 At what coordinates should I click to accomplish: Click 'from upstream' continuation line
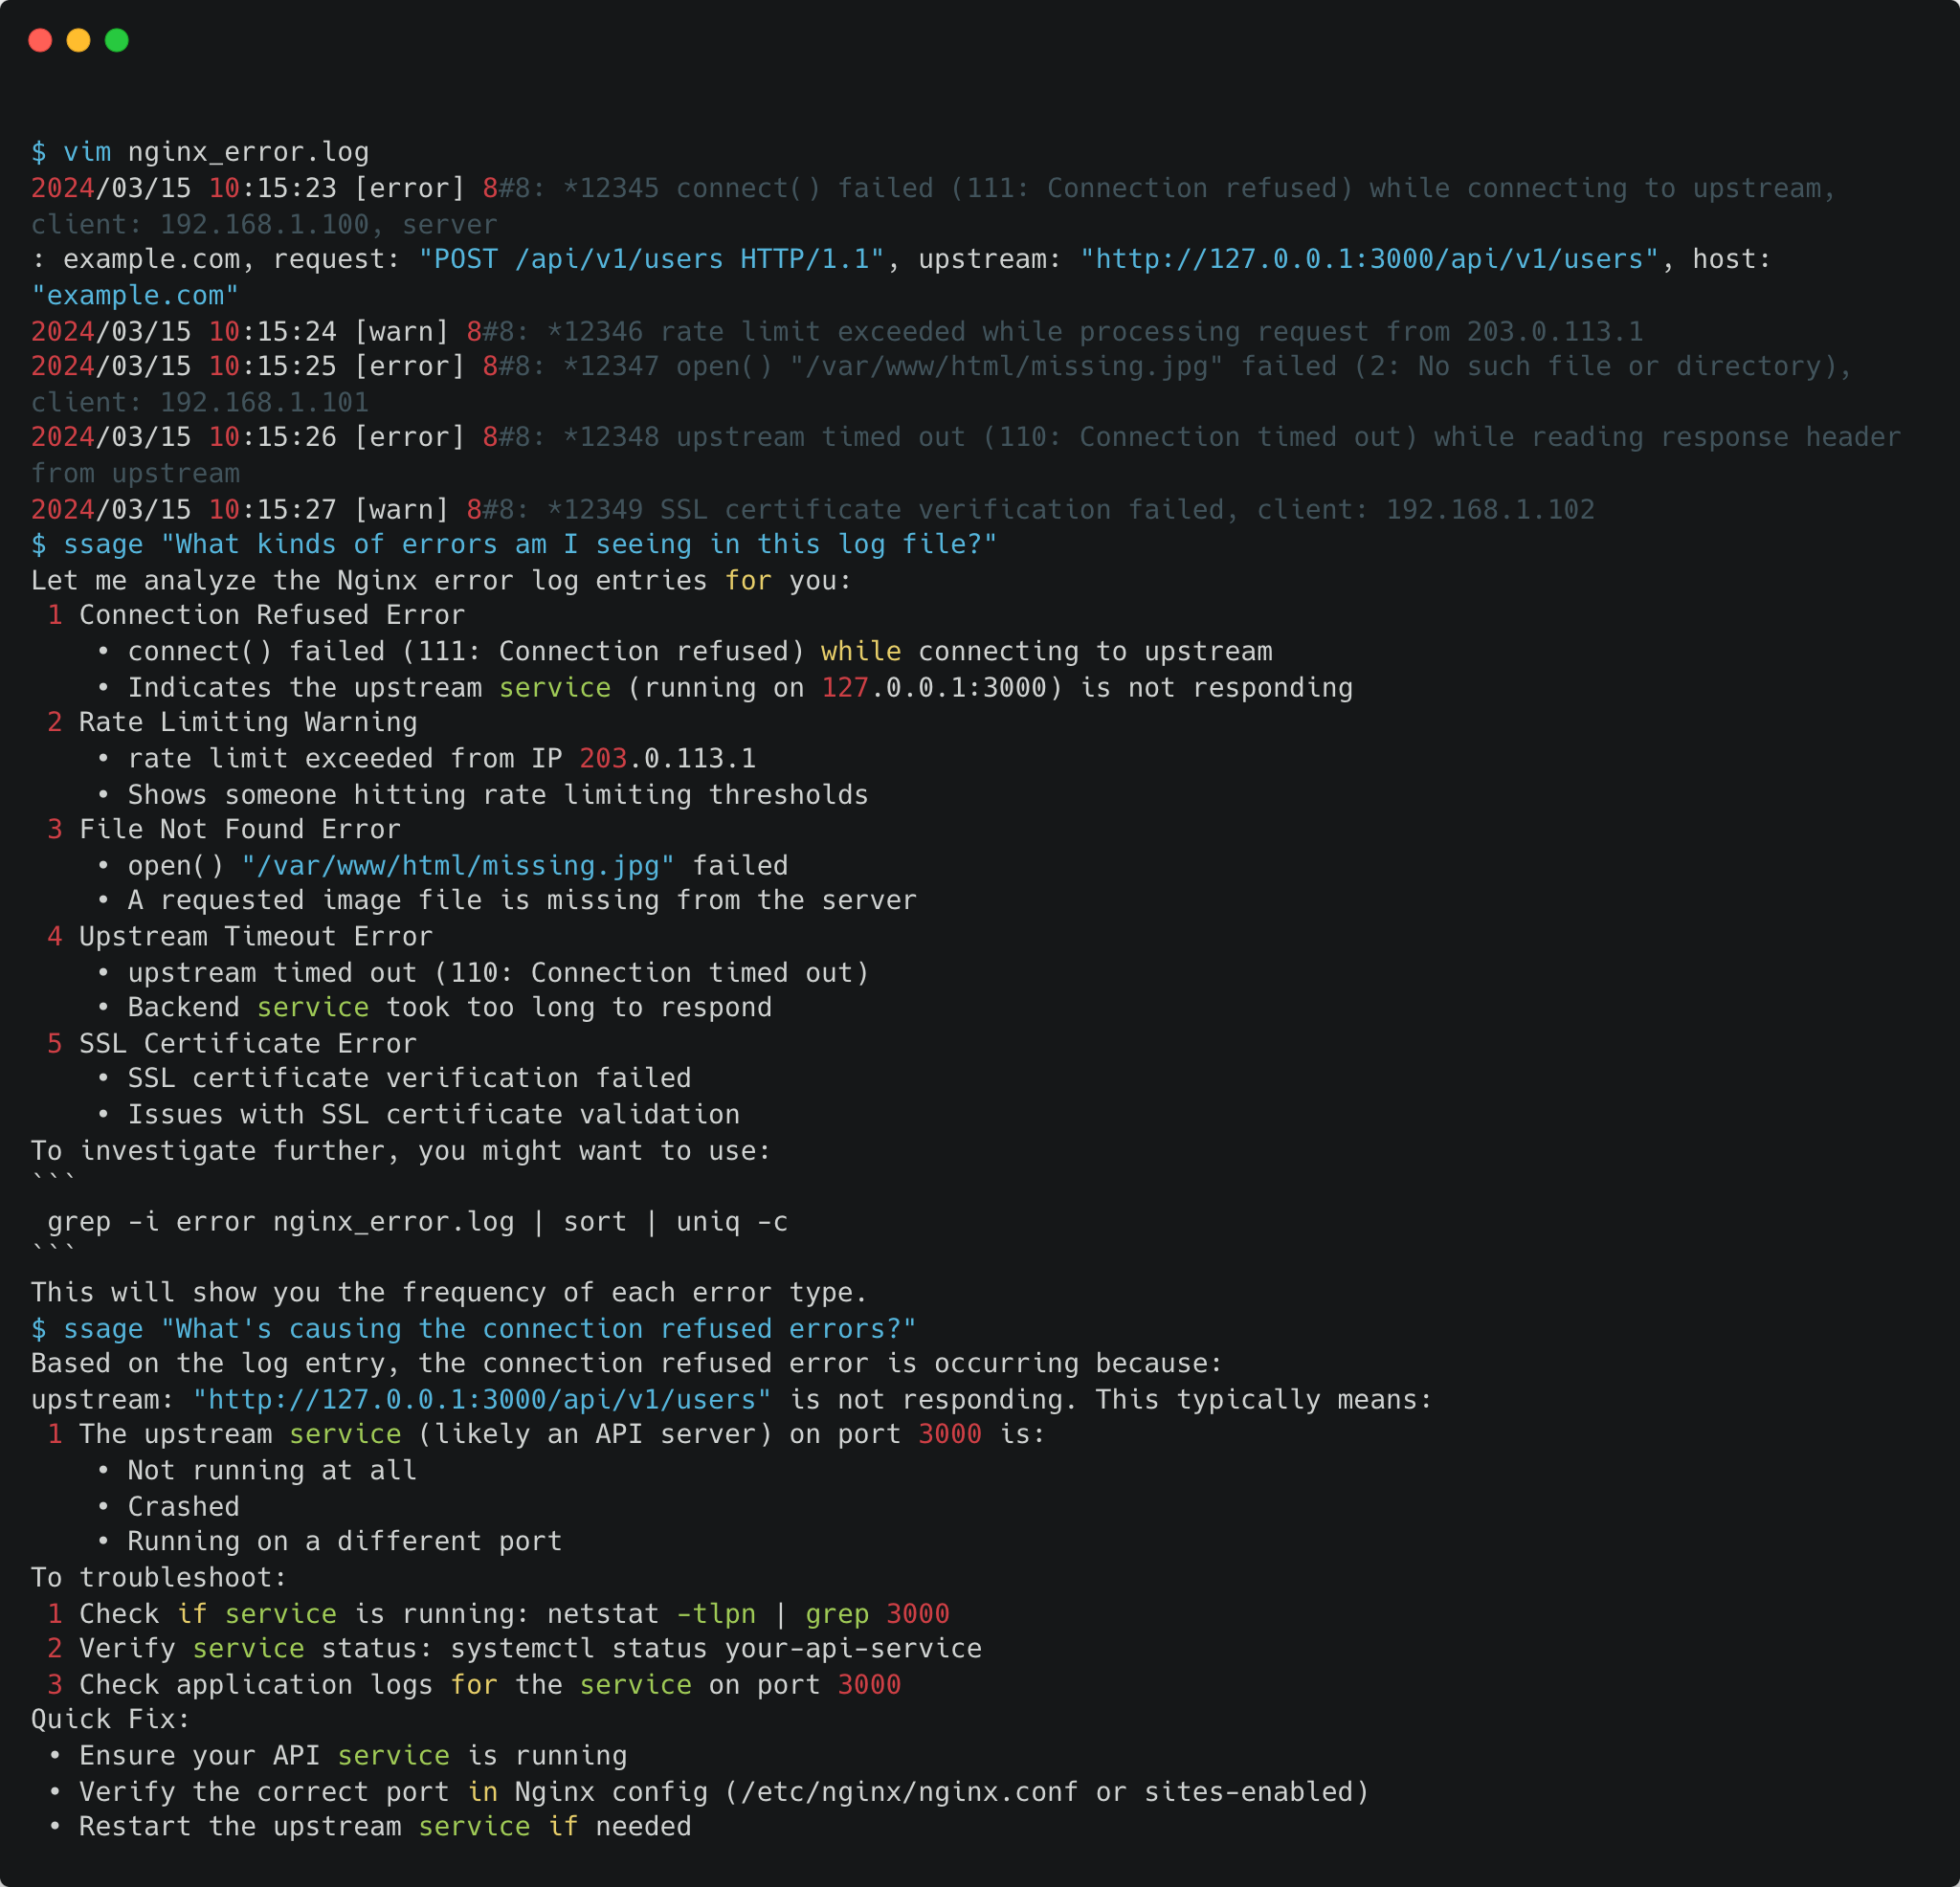[135, 473]
